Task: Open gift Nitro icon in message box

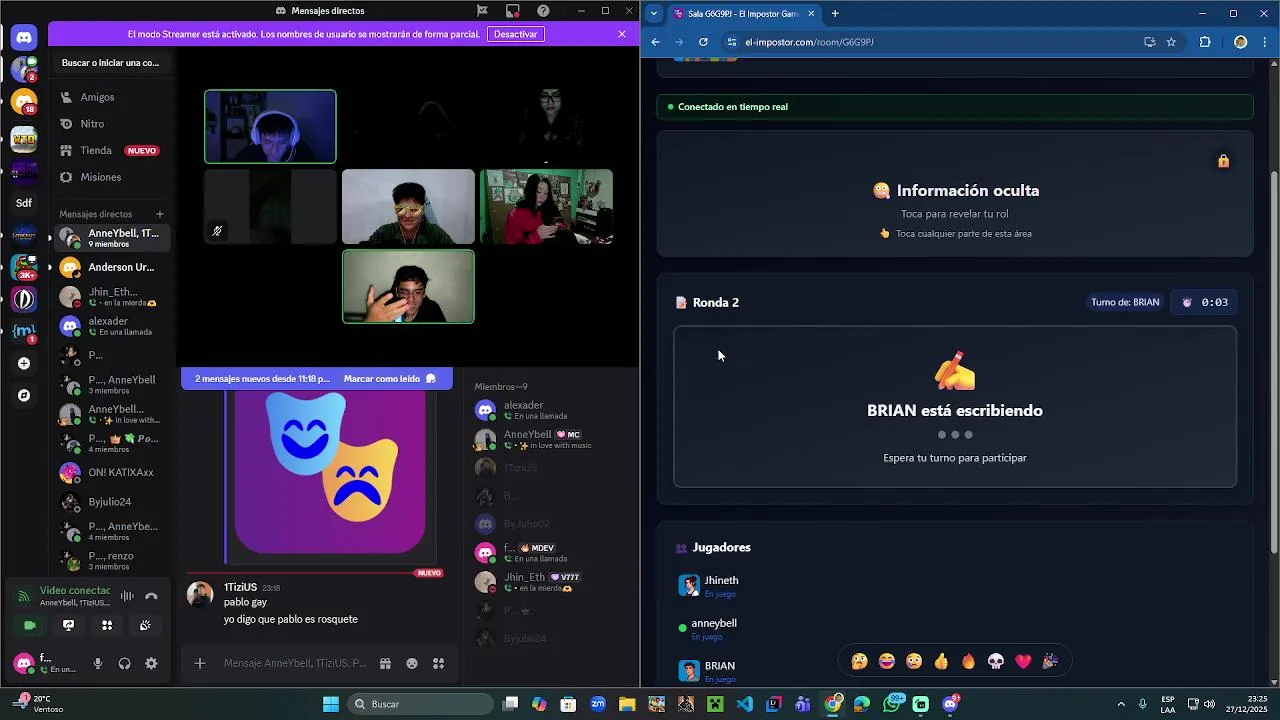Action: [x=385, y=663]
